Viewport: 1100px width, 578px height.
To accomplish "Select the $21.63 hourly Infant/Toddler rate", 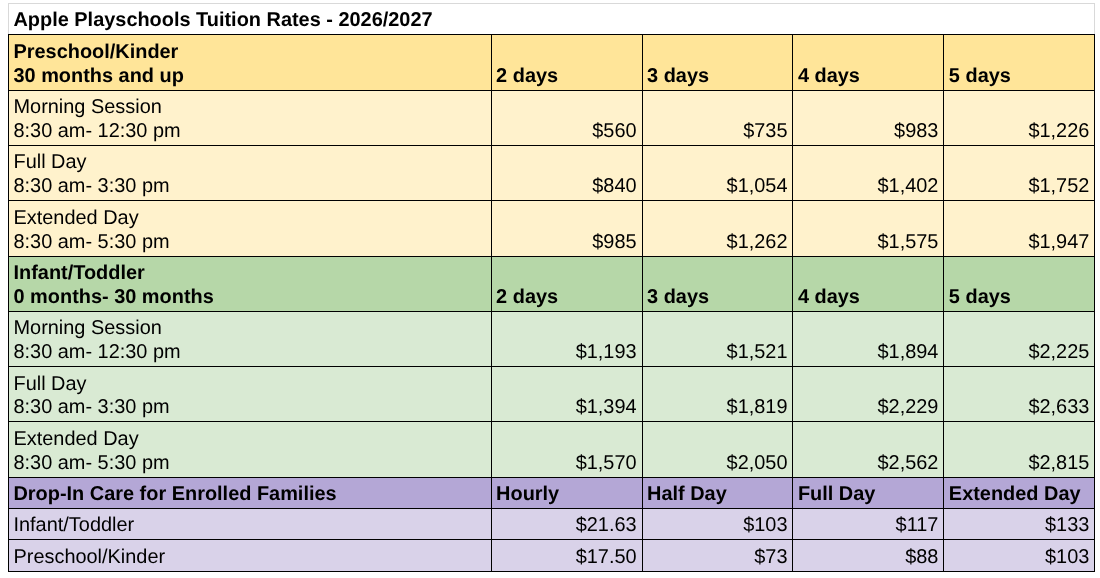I will 567,524.
